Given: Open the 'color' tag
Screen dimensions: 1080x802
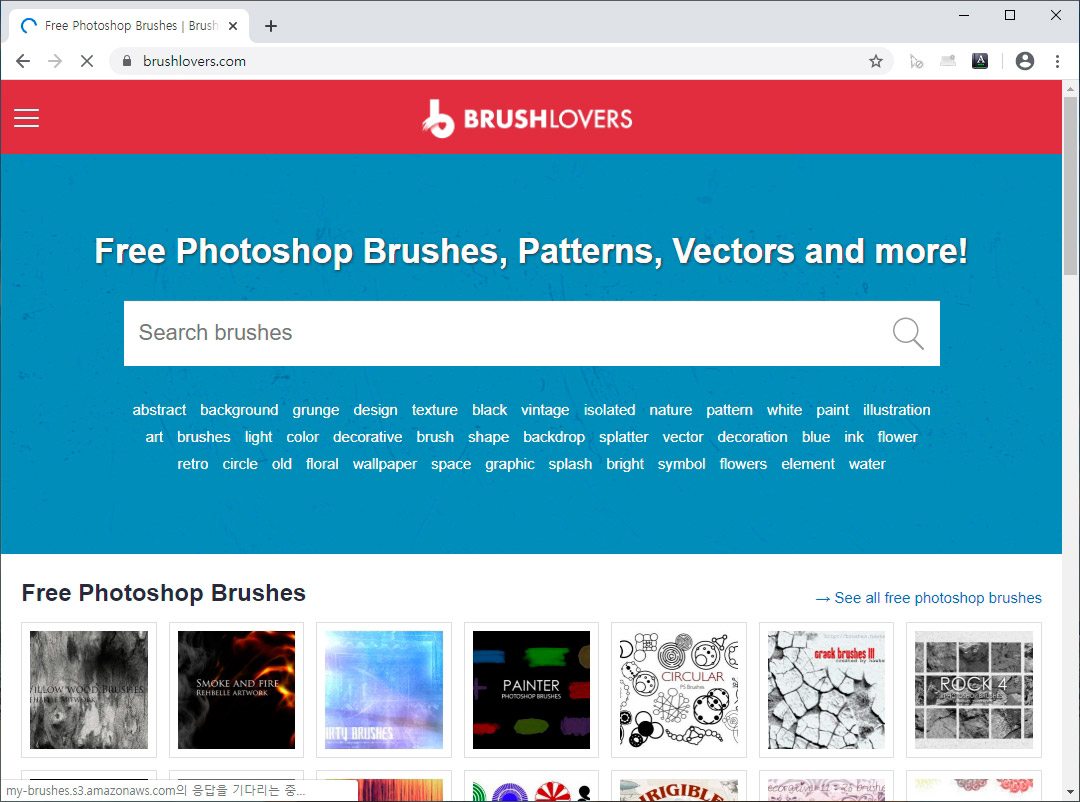Looking at the screenshot, I should pos(302,437).
